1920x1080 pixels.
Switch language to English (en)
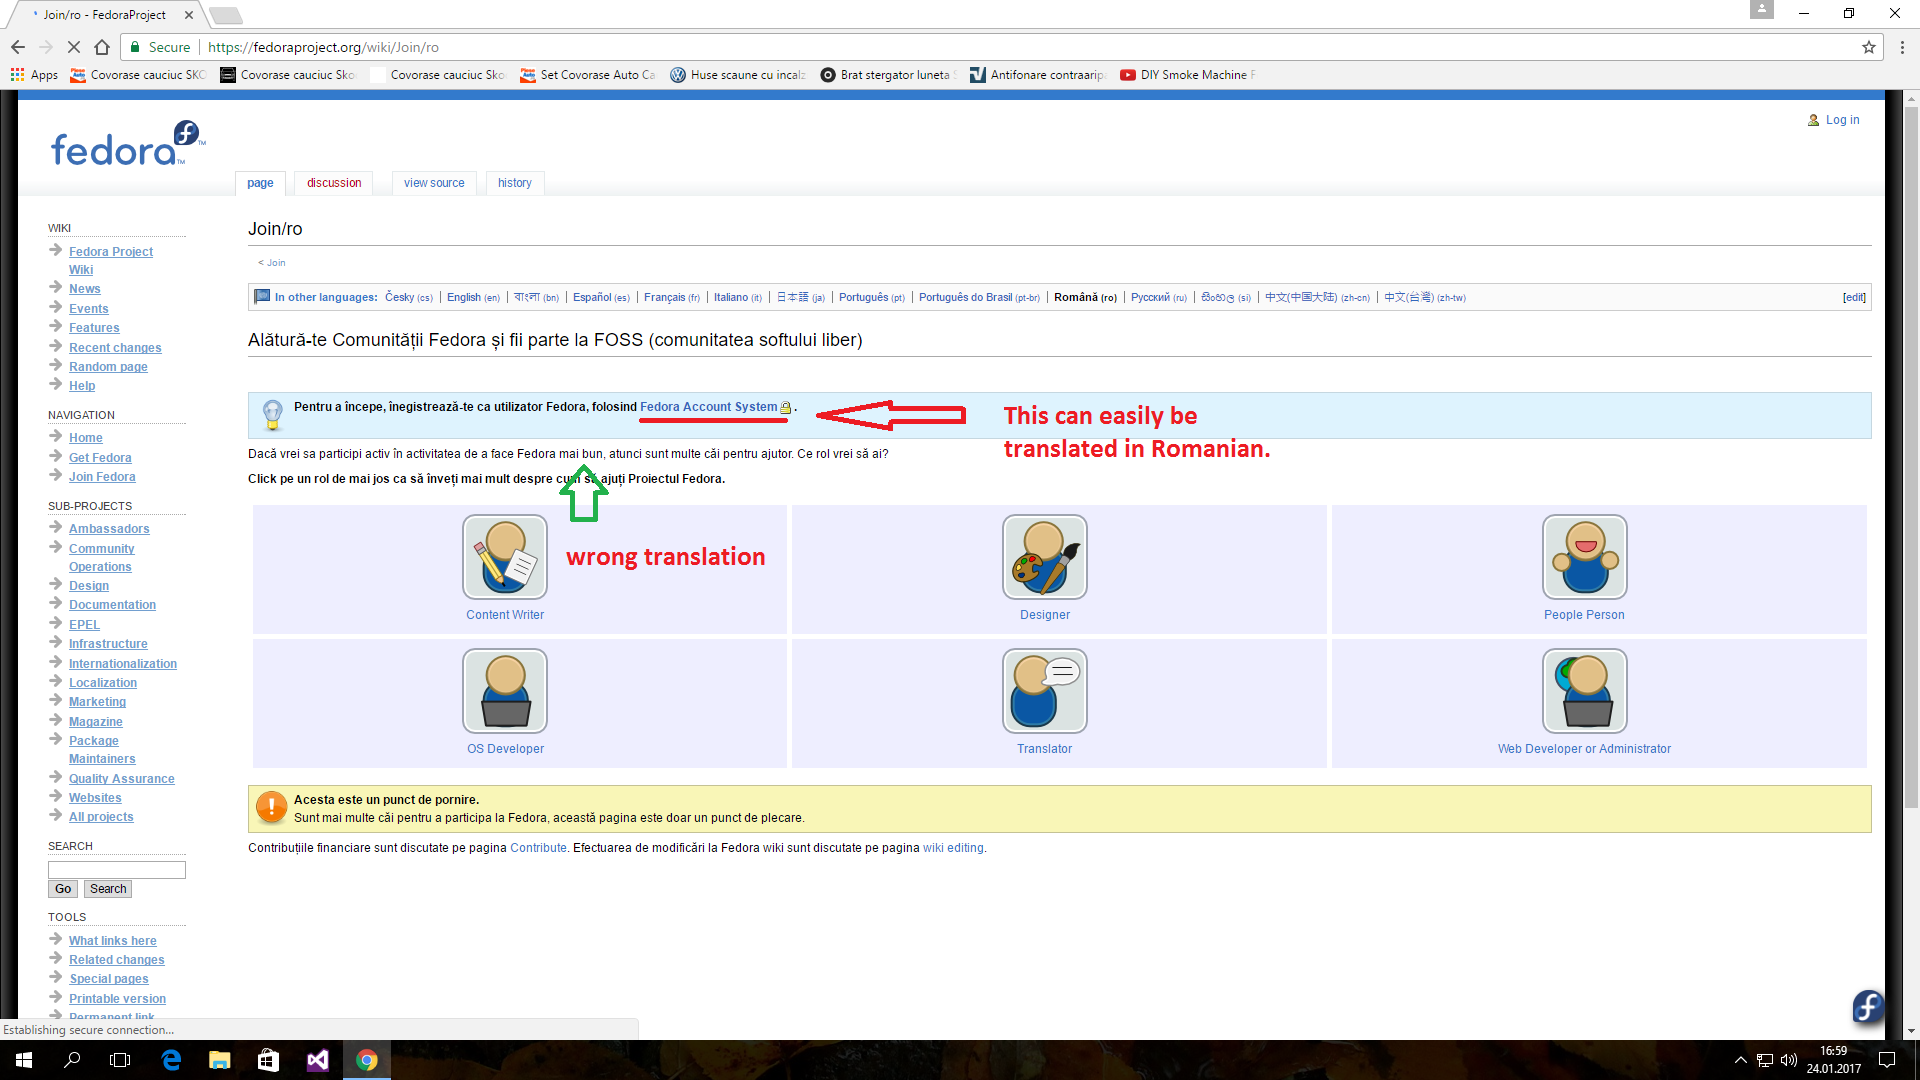click(x=473, y=298)
